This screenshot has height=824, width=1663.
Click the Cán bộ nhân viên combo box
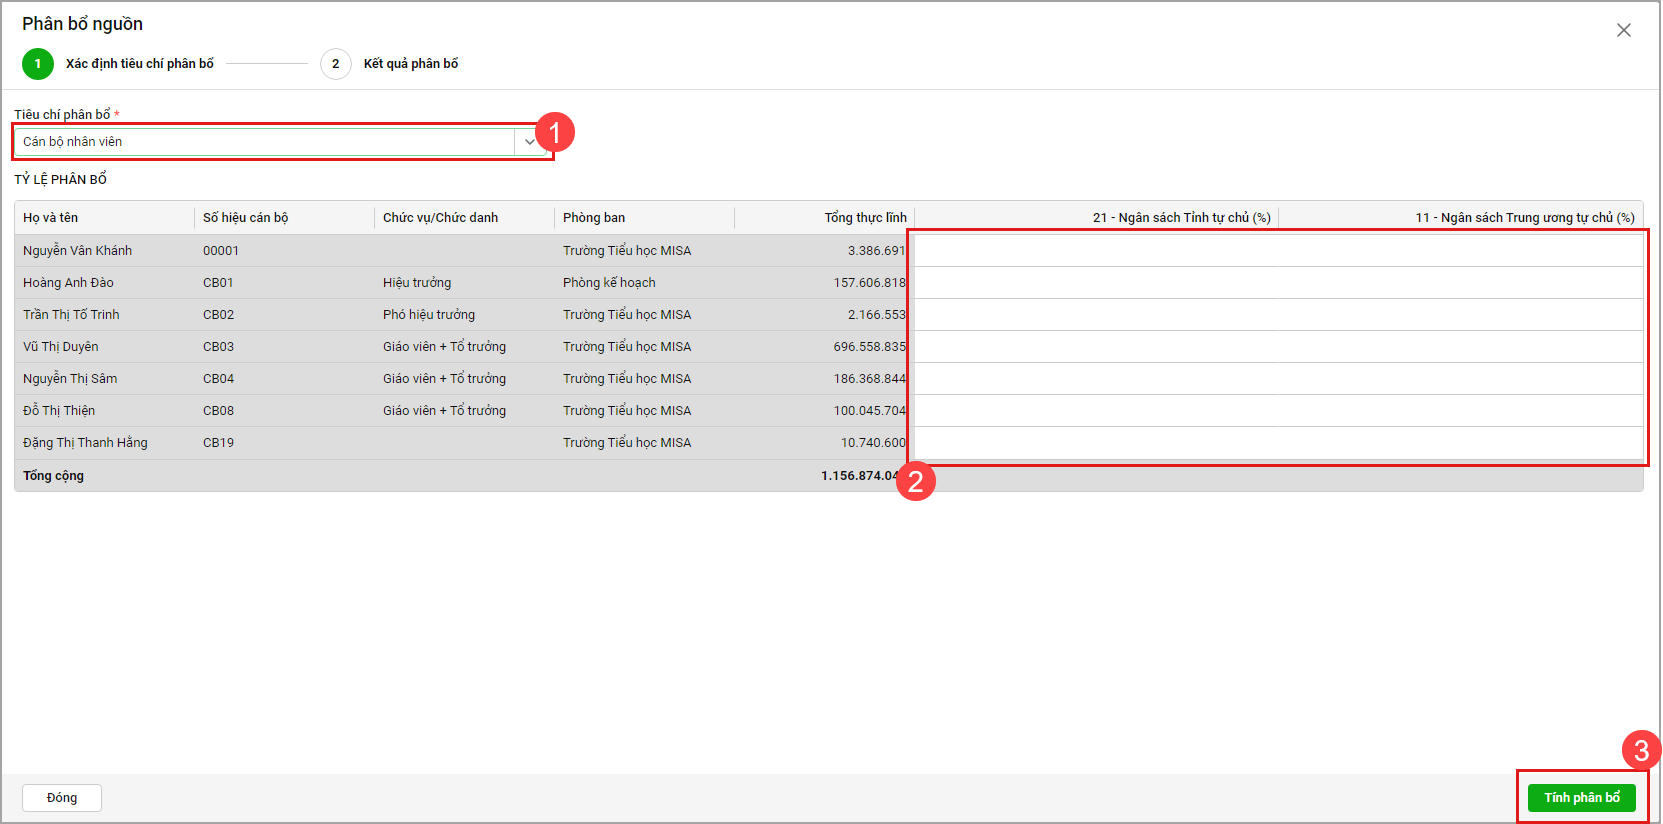265,142
